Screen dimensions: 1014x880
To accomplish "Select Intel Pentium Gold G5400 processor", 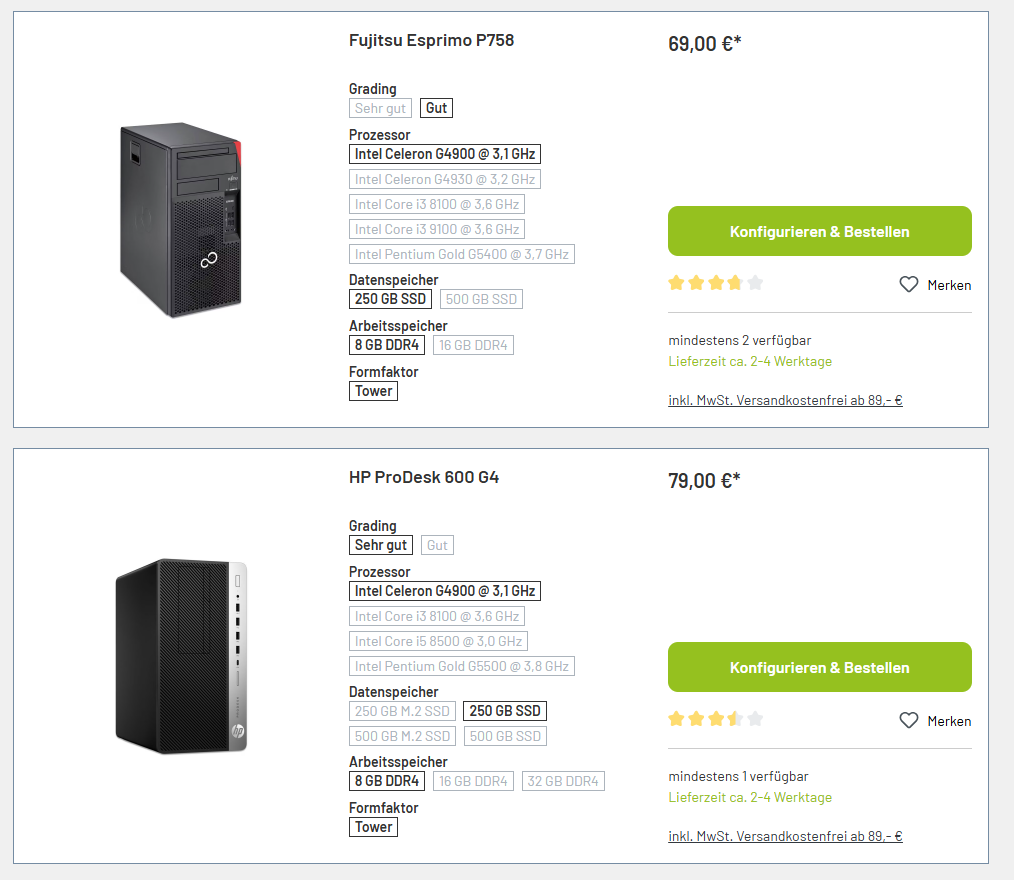I will [x=462, y=254].
